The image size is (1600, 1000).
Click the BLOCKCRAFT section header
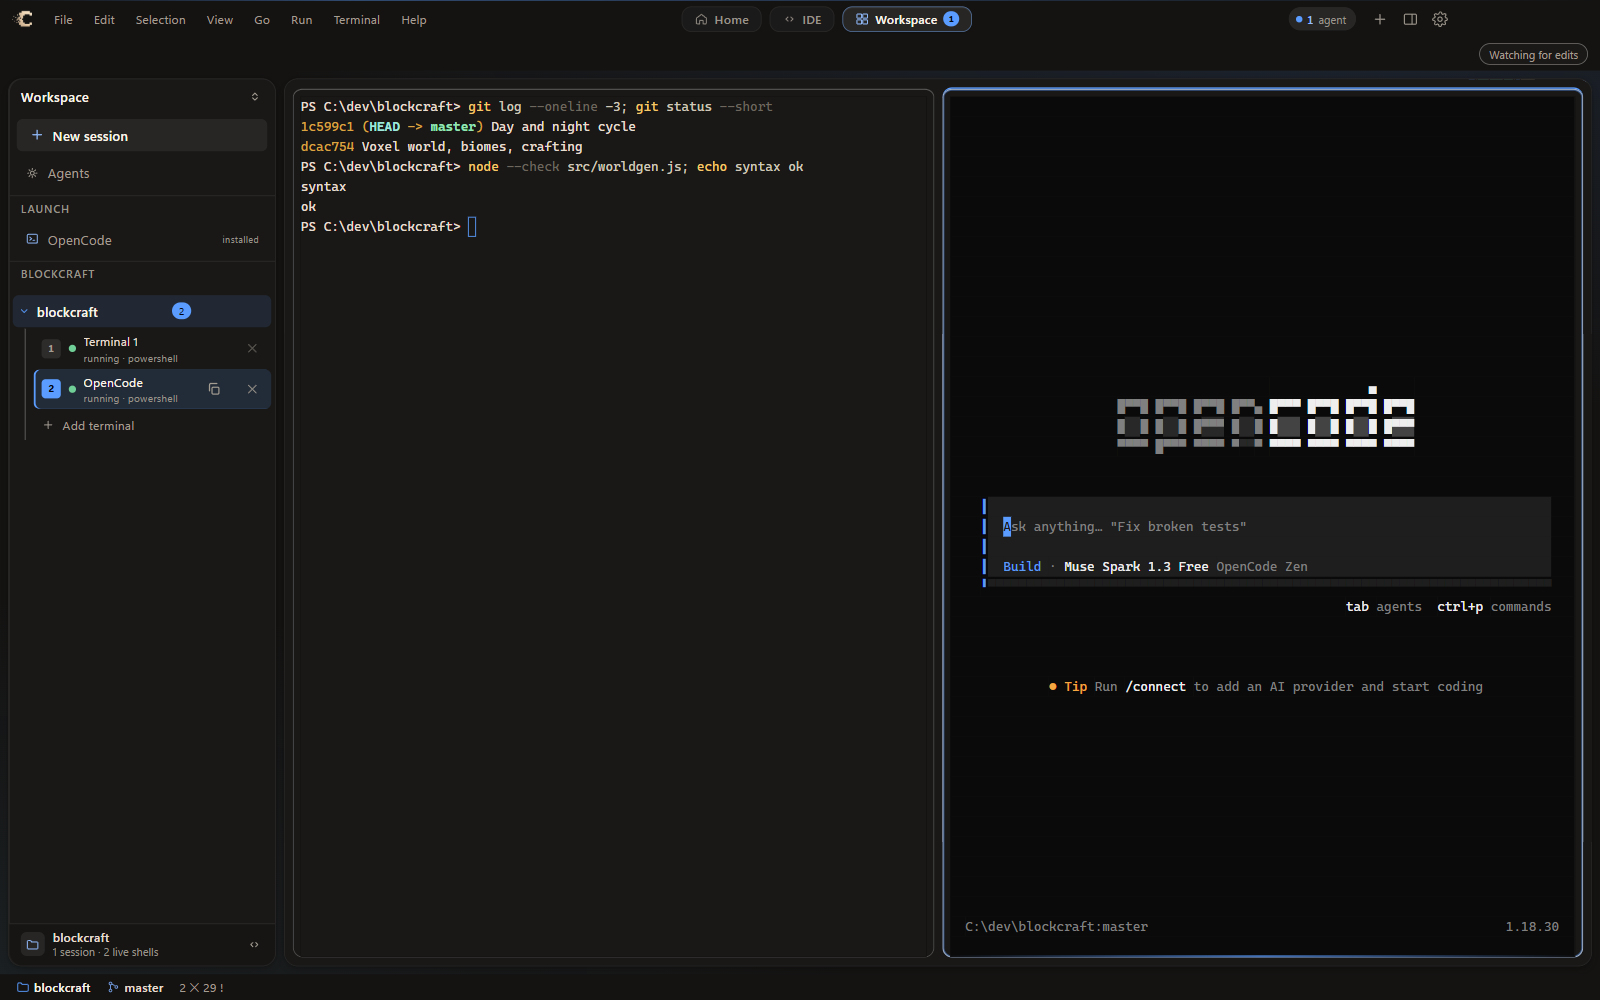pyautogui.click(x=58, y=274)
